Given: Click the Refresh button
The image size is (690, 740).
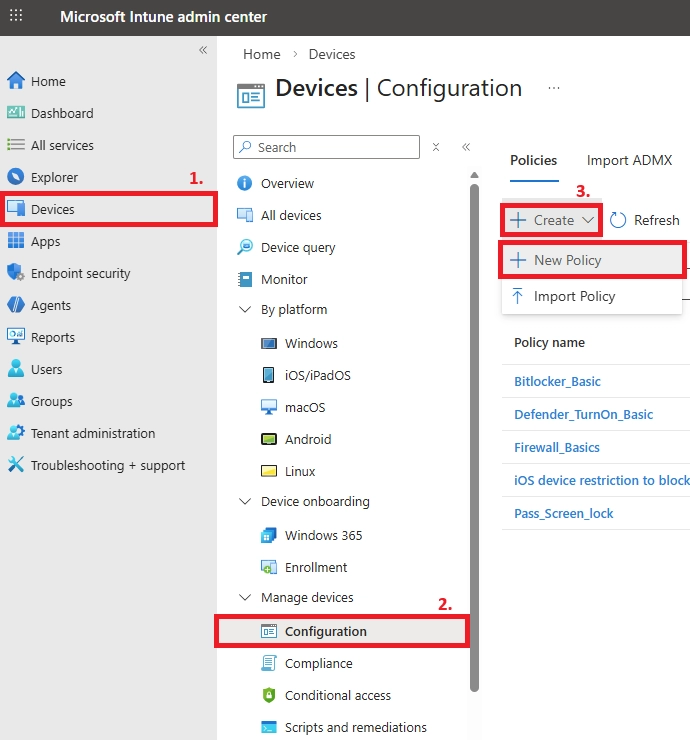Looking at the screenshot, I should [644, 220].
